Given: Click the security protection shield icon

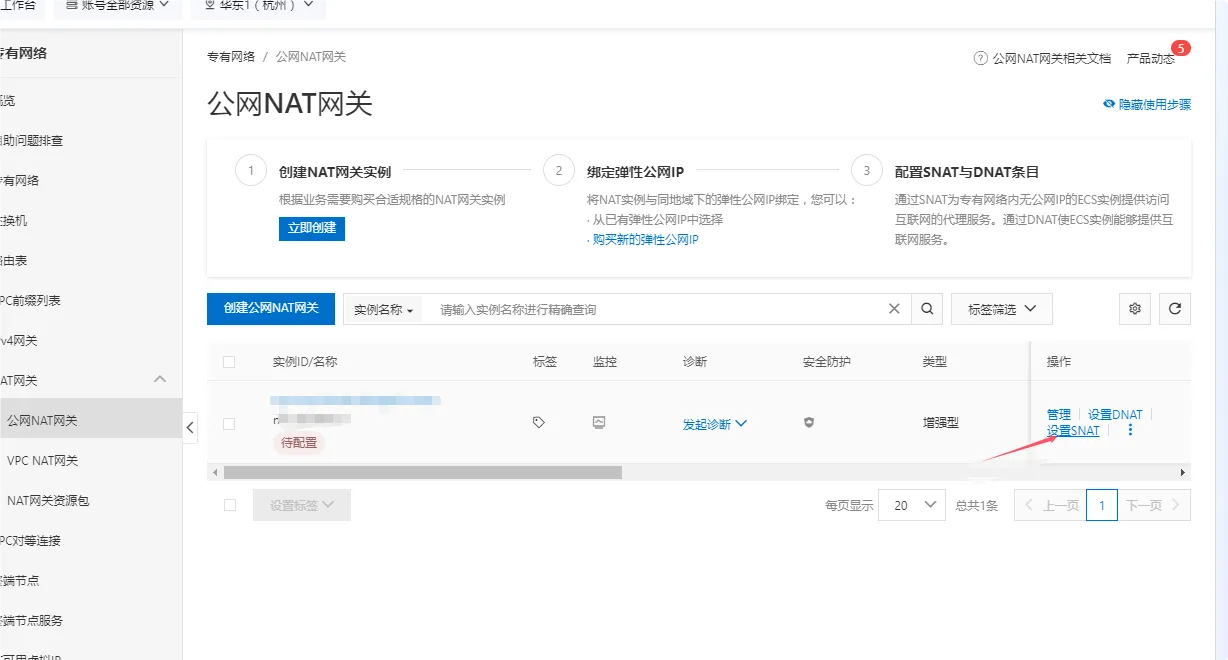Looking at the screenshot, I should [808, 422].
